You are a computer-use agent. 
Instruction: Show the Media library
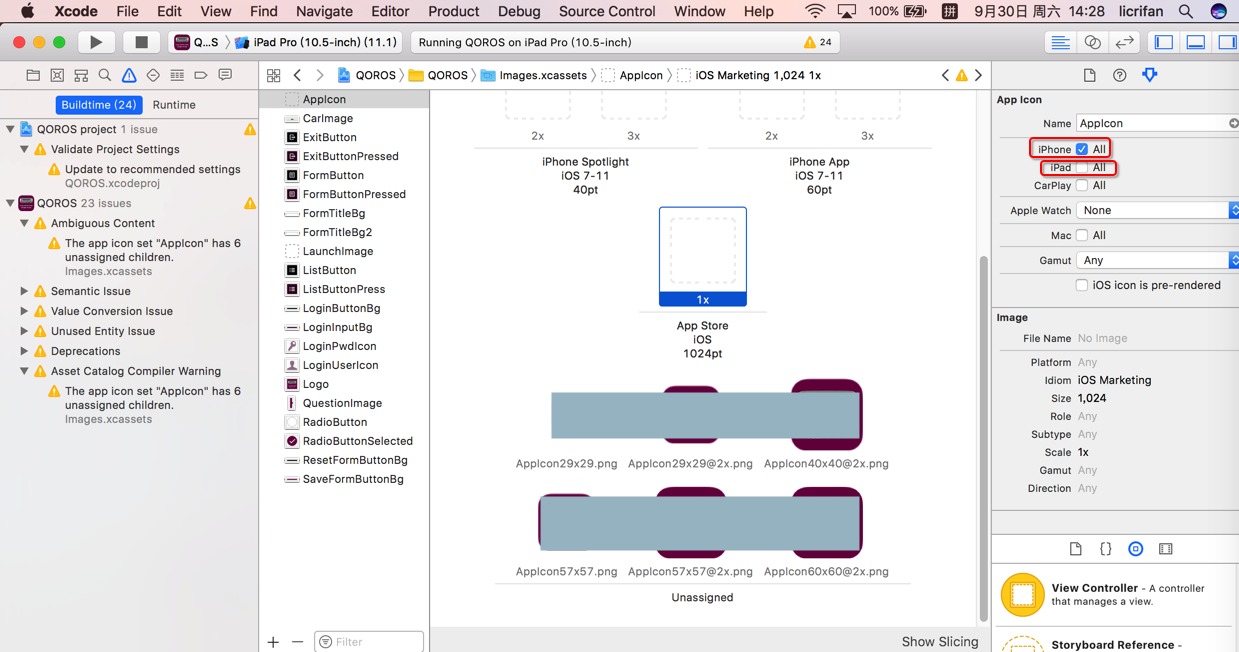(x=1166, y=549)
